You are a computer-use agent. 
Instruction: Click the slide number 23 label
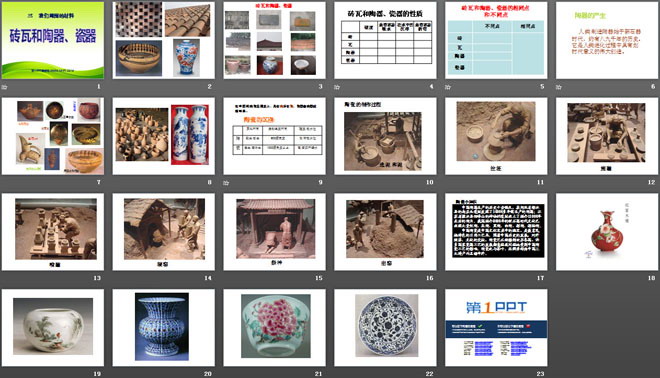pos(540,373)
